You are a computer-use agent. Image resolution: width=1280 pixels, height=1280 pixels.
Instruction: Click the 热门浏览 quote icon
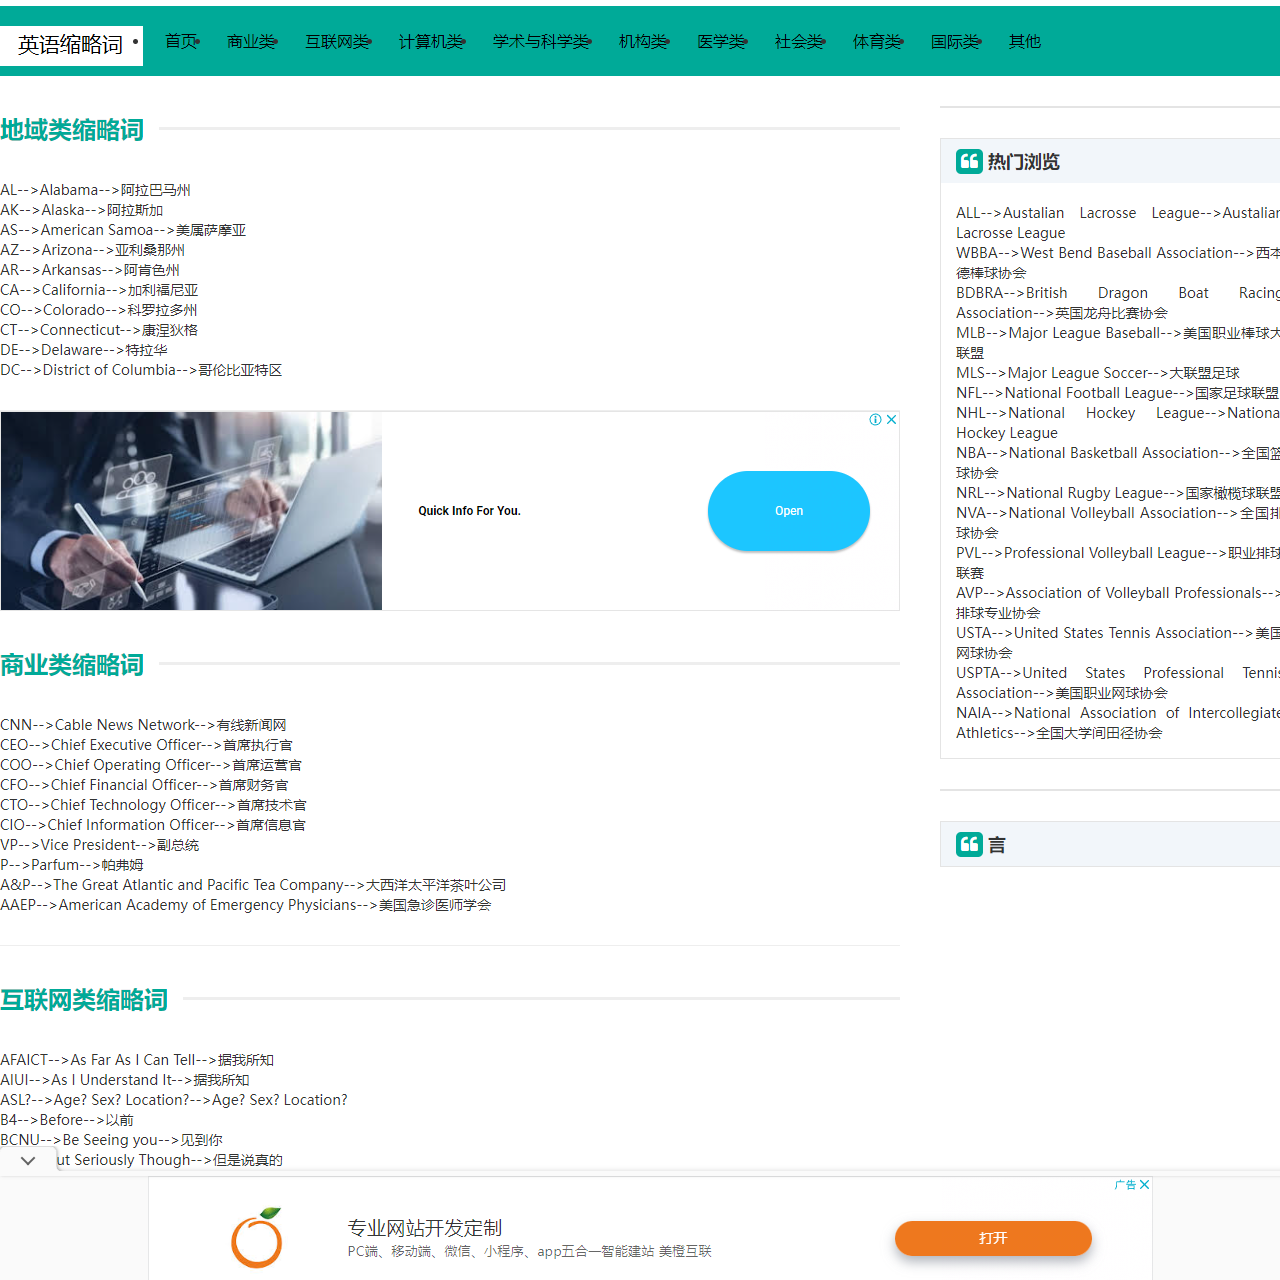coord(969,161)
